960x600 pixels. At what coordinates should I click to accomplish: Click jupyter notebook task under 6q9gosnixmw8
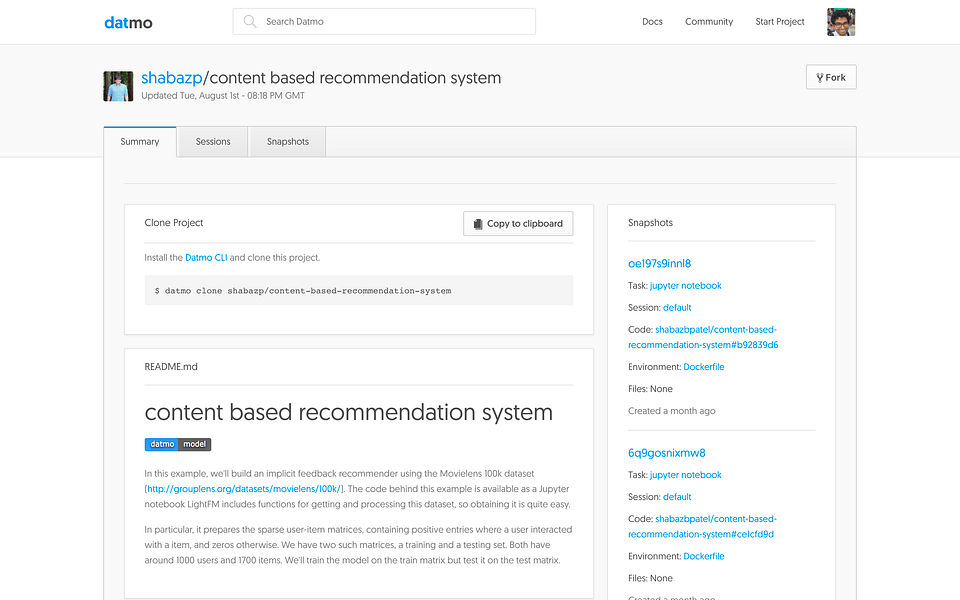pos(686,474)
